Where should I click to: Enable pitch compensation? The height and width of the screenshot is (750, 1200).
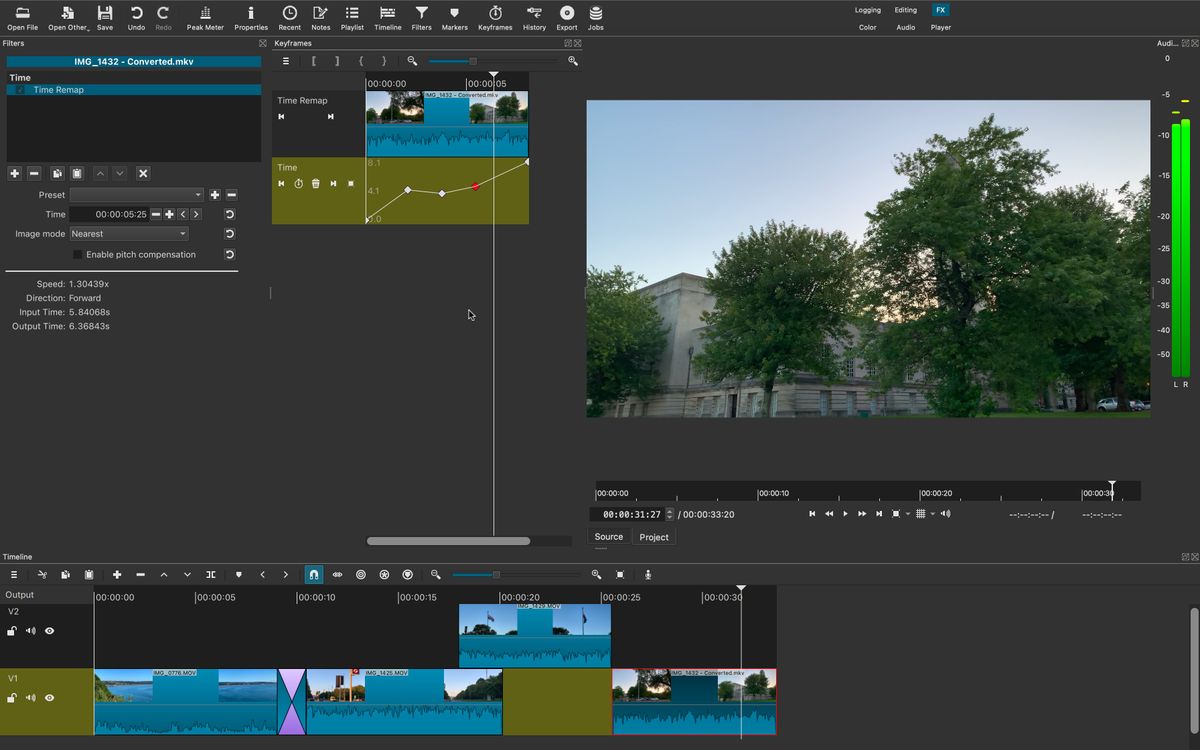[77, 254]
